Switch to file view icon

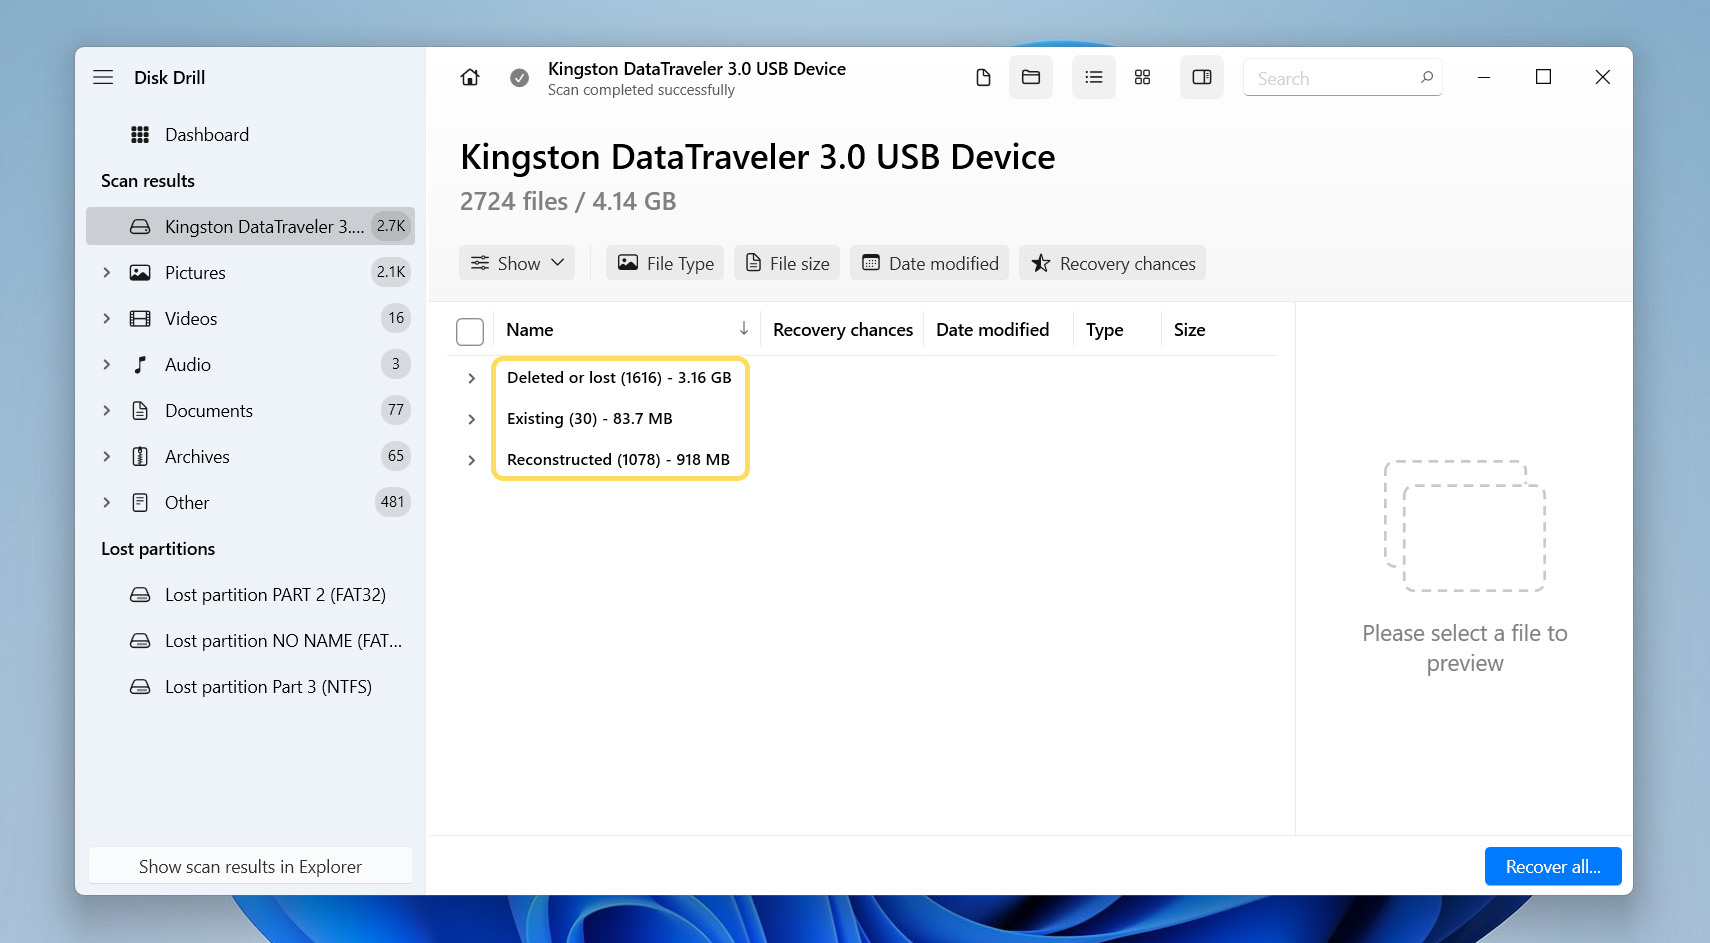(x=983, y=78)
